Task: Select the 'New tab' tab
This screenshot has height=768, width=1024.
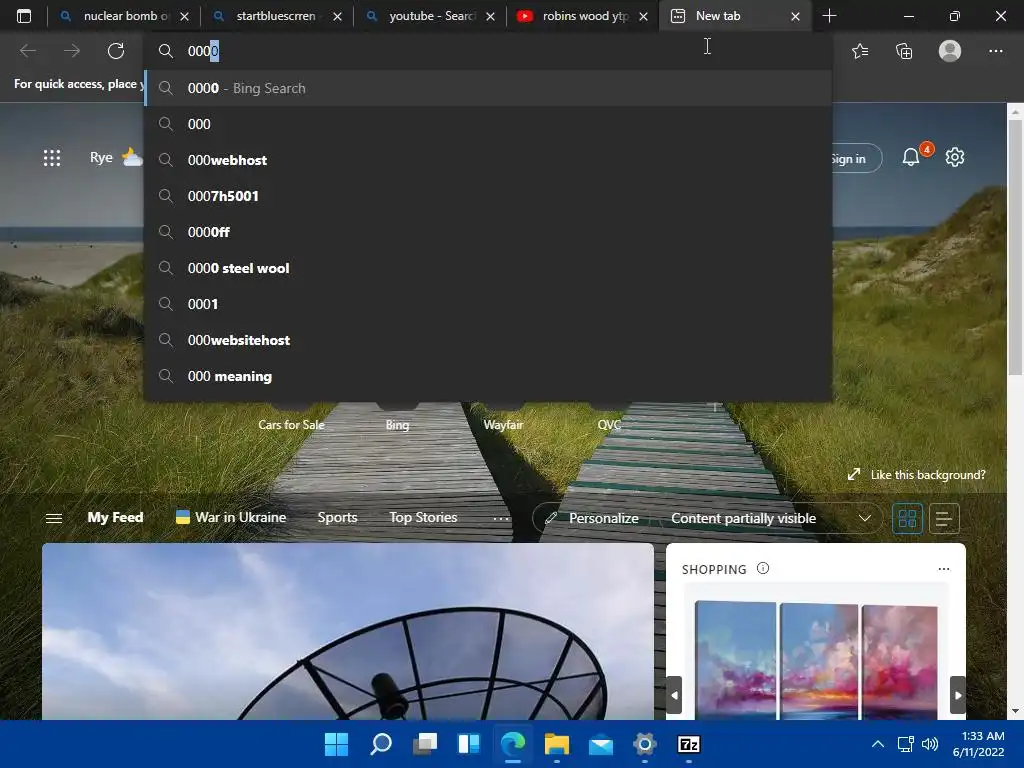Action: (735, 16)
